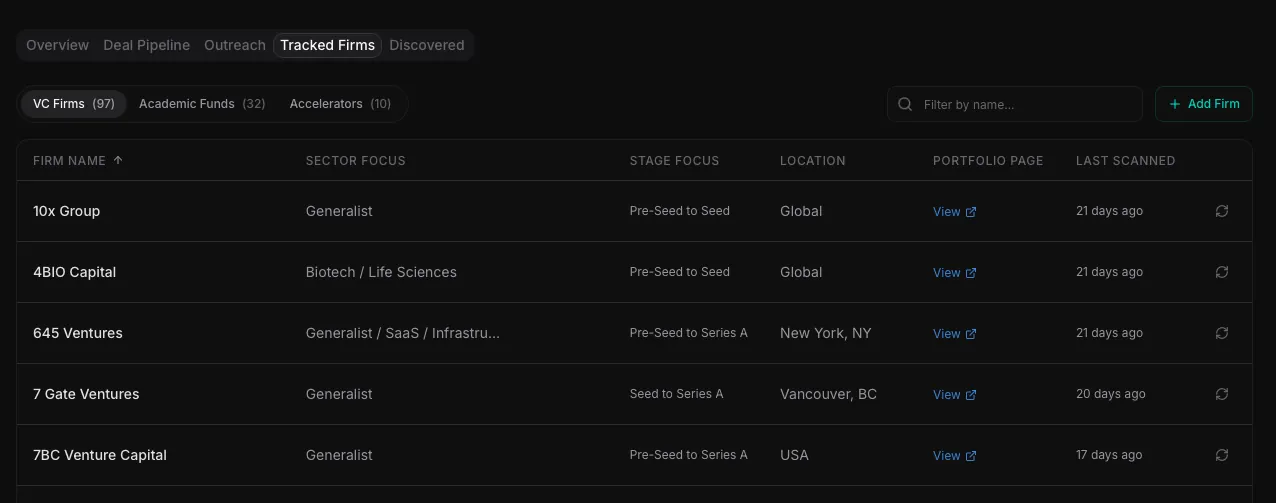Click the search magnifier icon

pos(905,104)
